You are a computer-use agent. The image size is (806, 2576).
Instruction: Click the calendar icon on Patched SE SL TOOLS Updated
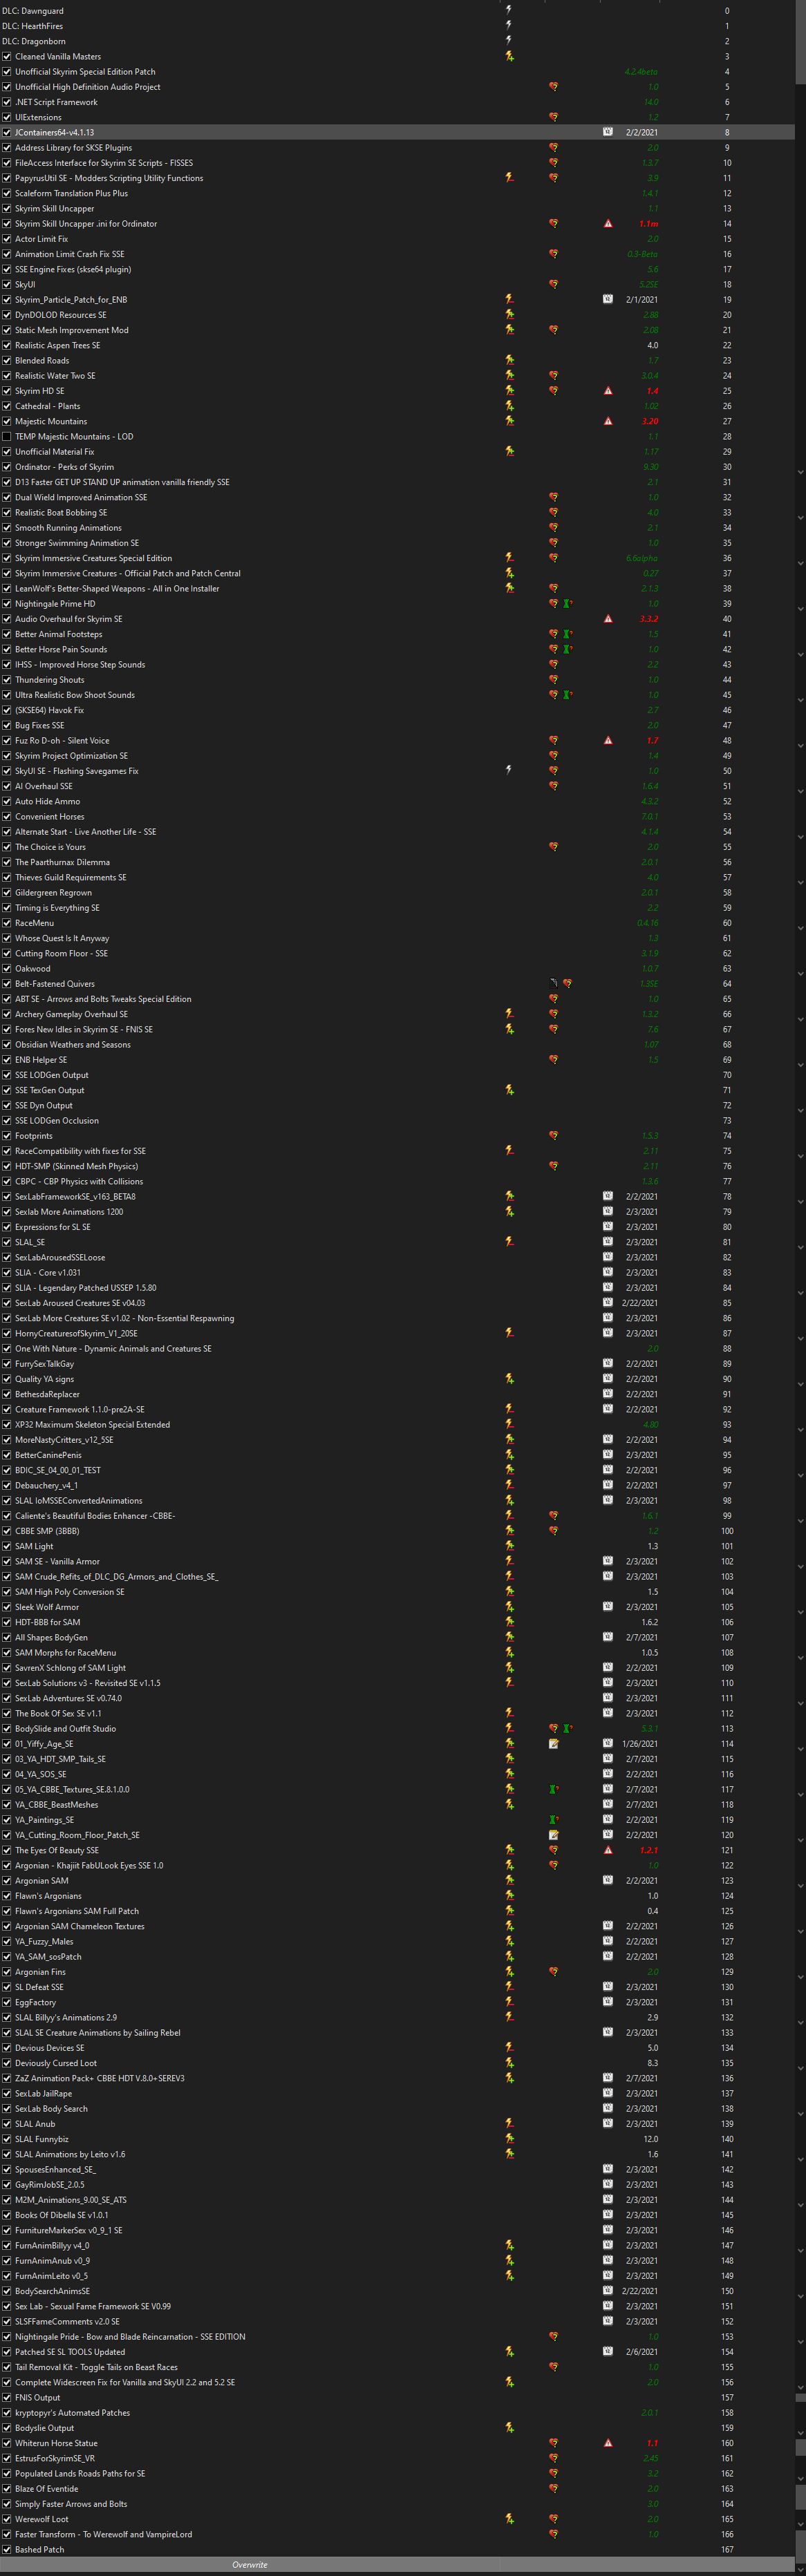click(x=607, y=2352)
